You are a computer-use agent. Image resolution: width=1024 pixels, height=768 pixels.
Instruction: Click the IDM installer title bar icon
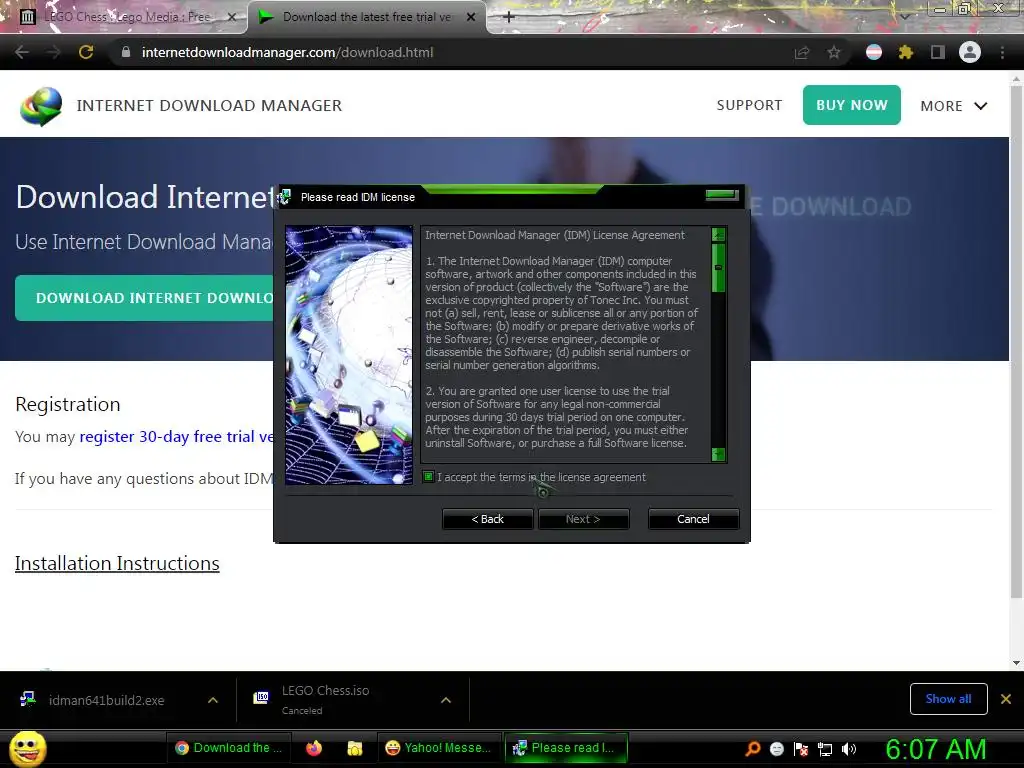[x=285, y=197]
